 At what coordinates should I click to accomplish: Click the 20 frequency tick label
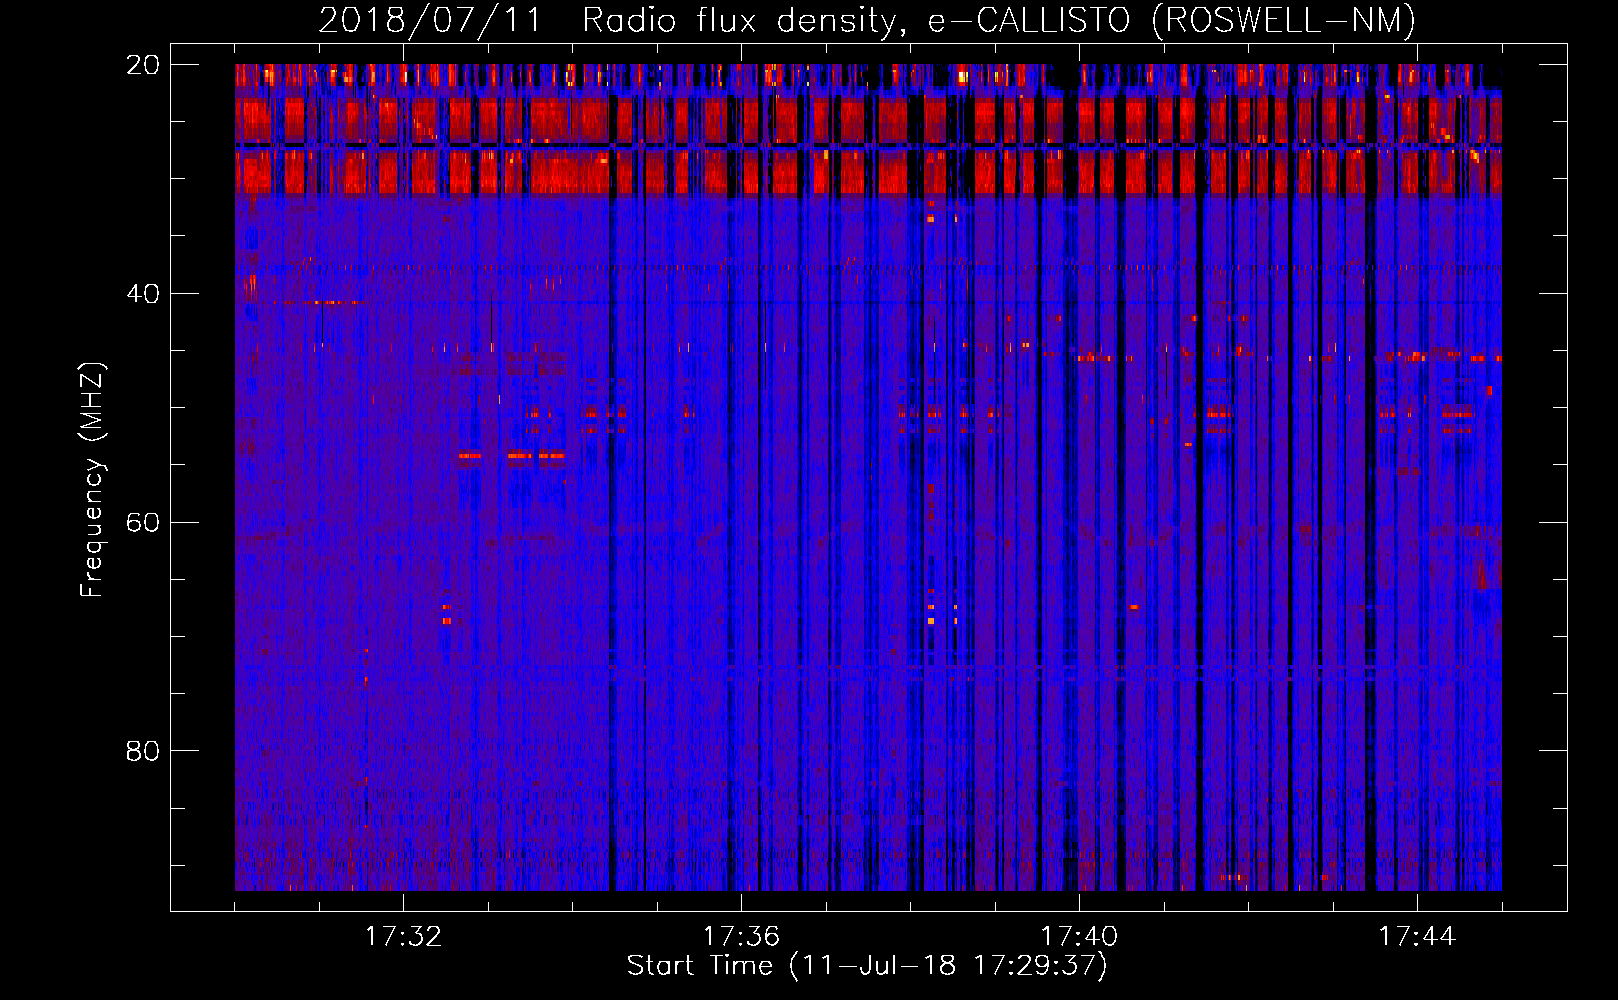(143, 65)
